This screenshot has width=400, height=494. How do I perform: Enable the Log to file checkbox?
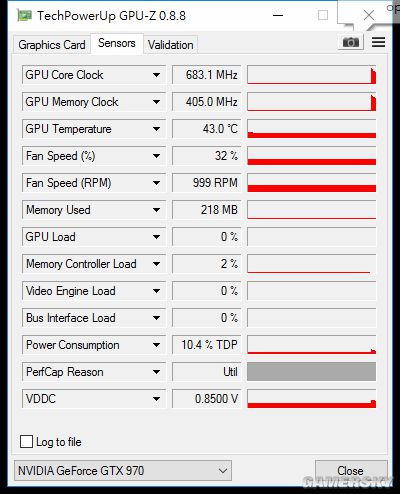click(x=27, y=442)
